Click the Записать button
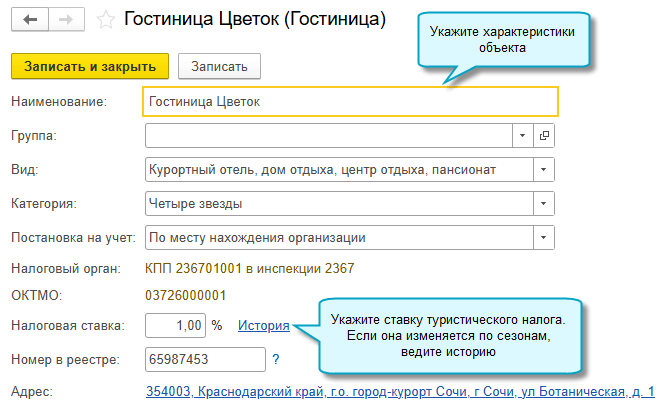Screen dimensions: 666x407 click(219, 66)
